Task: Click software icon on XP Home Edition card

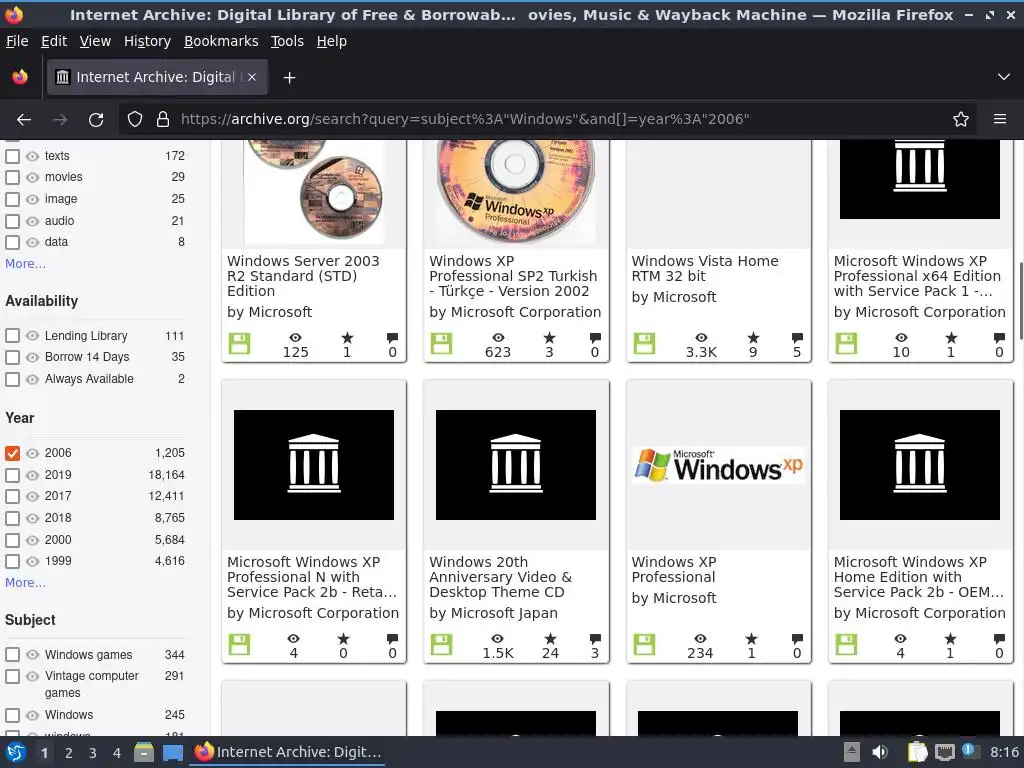Action: click(x=846, y=645)
